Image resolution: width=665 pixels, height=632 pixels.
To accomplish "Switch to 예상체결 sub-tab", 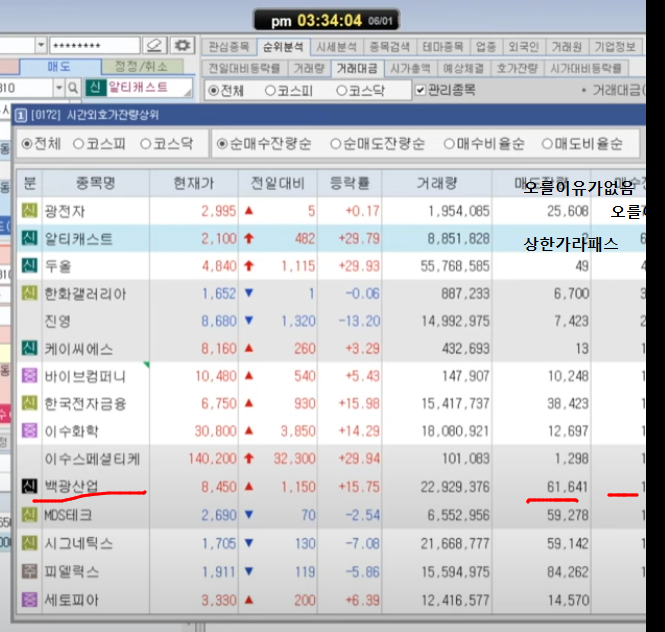I will point(464,68).
